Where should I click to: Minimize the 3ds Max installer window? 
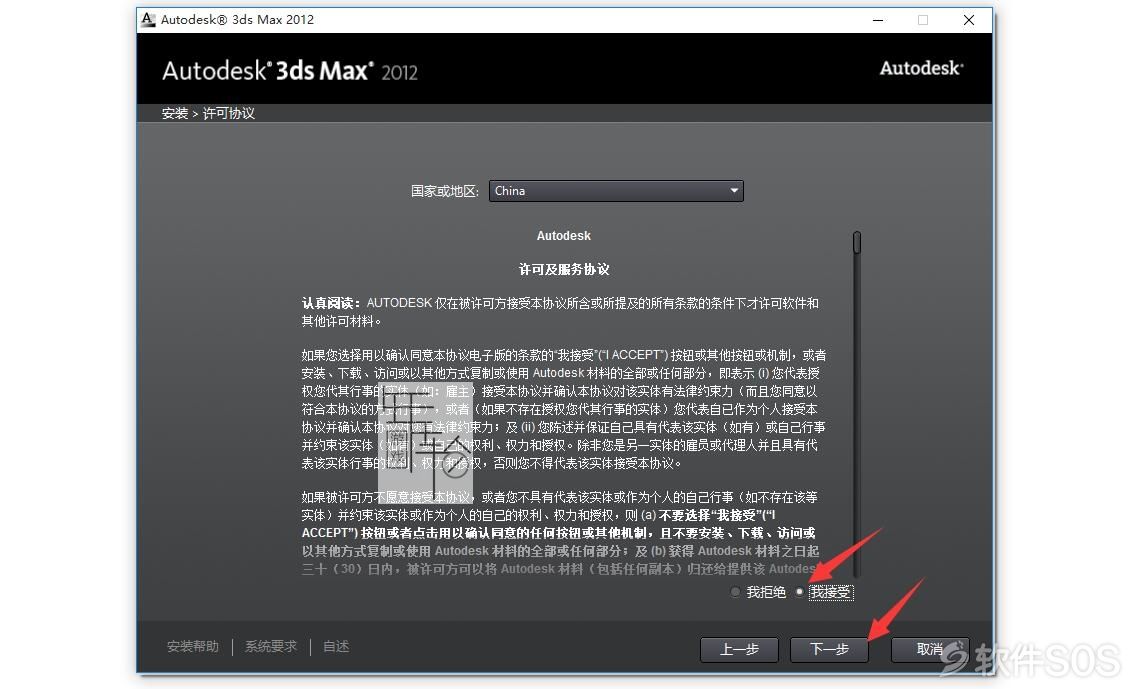(x=878, y=20)
